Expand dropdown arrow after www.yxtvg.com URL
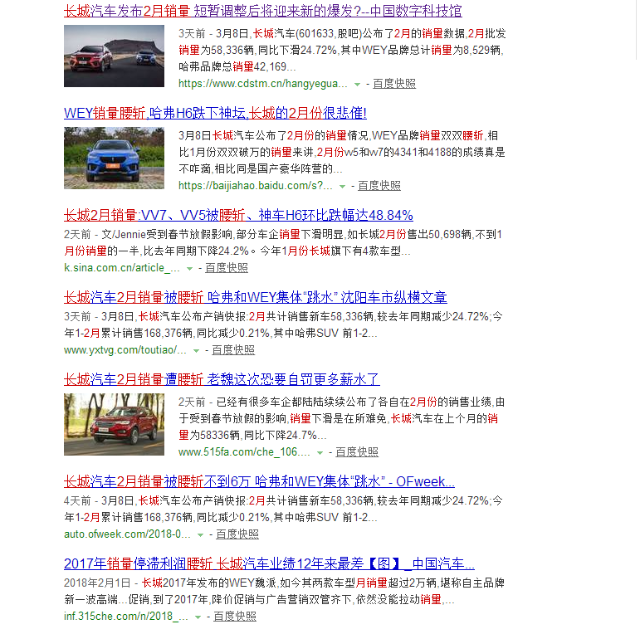This screenshot has width=640, height=634. (196, 351)
